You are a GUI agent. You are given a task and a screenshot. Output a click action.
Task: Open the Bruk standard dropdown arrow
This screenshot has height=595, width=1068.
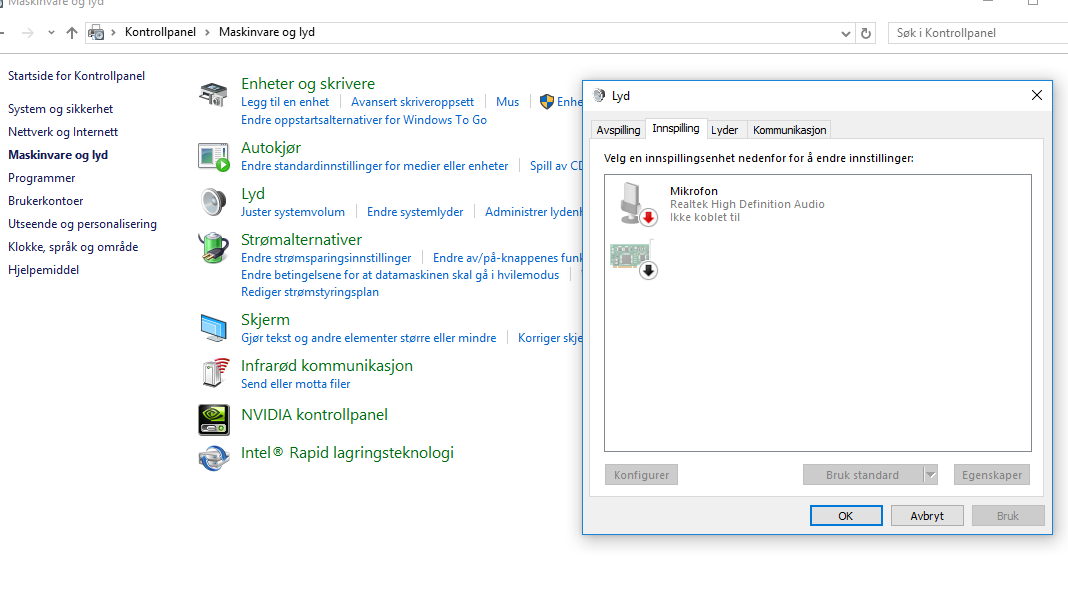(930, 475)
